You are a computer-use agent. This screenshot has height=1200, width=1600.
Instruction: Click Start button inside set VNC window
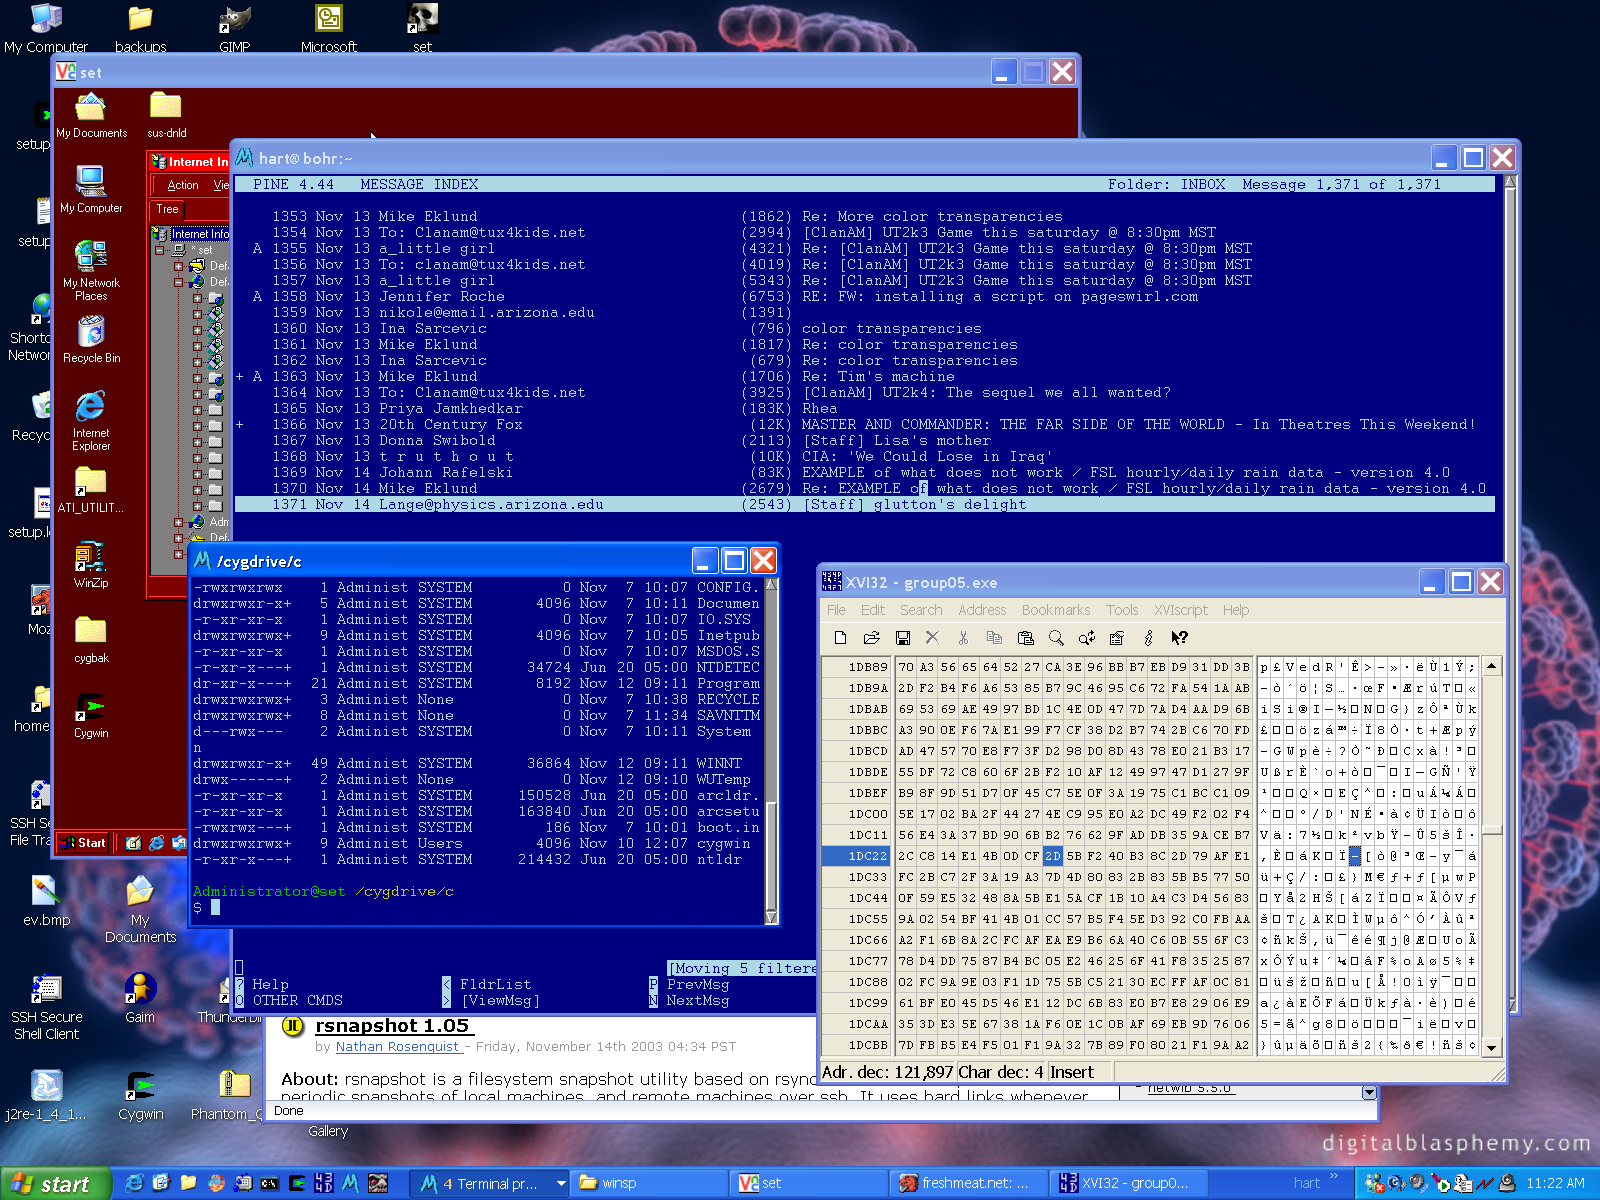[83, 843]
